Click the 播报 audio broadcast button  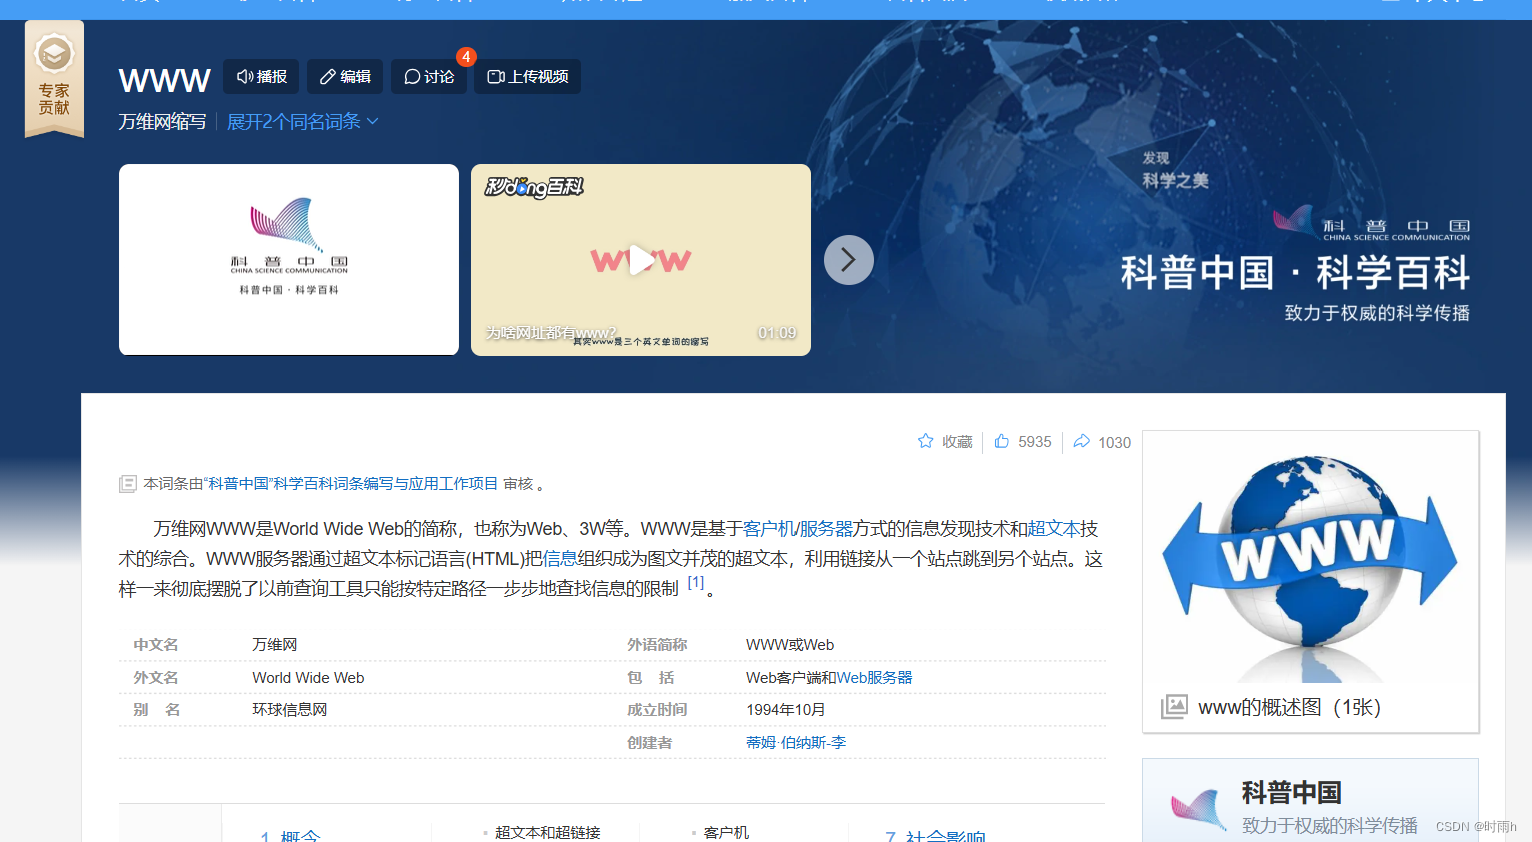pyautogui.click(x=261, y=77)
